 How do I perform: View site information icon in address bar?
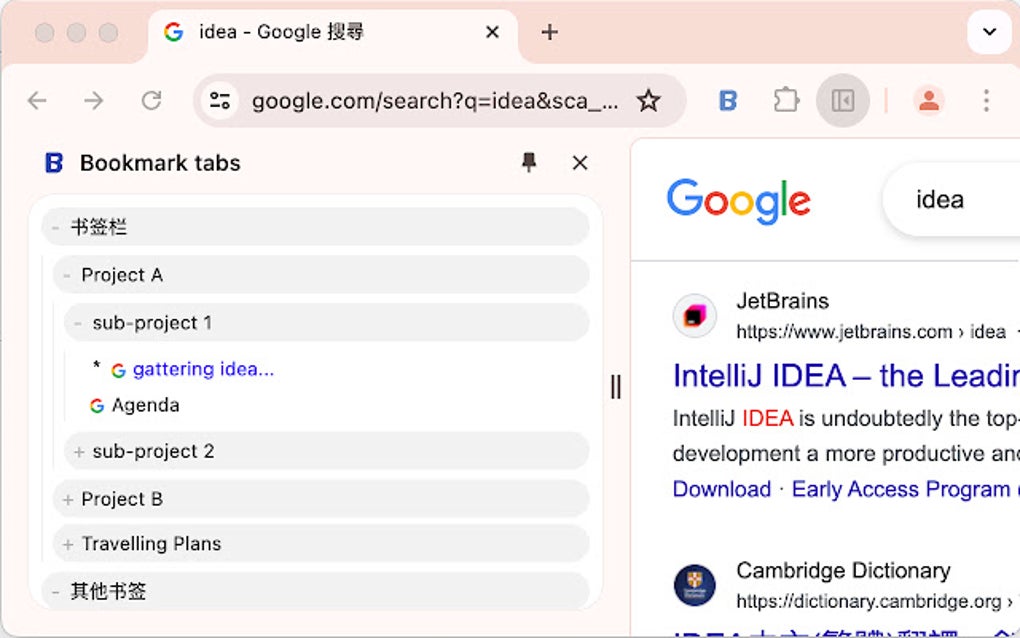(220, 100)
